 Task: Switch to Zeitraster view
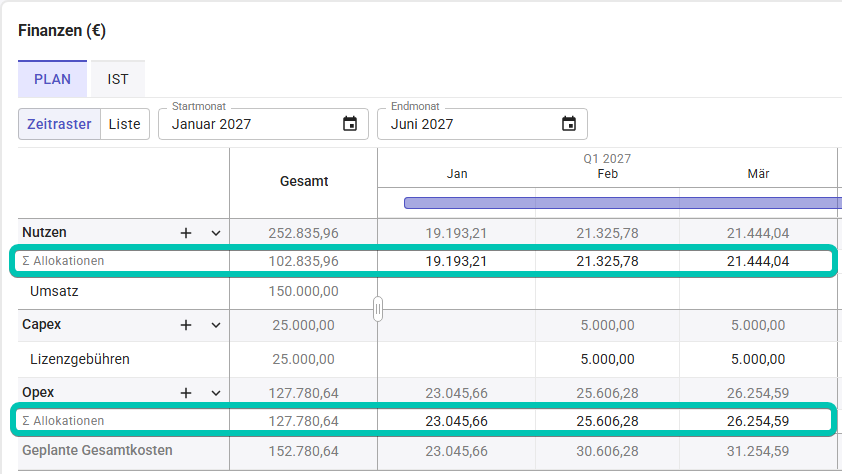tap(59, 124)
